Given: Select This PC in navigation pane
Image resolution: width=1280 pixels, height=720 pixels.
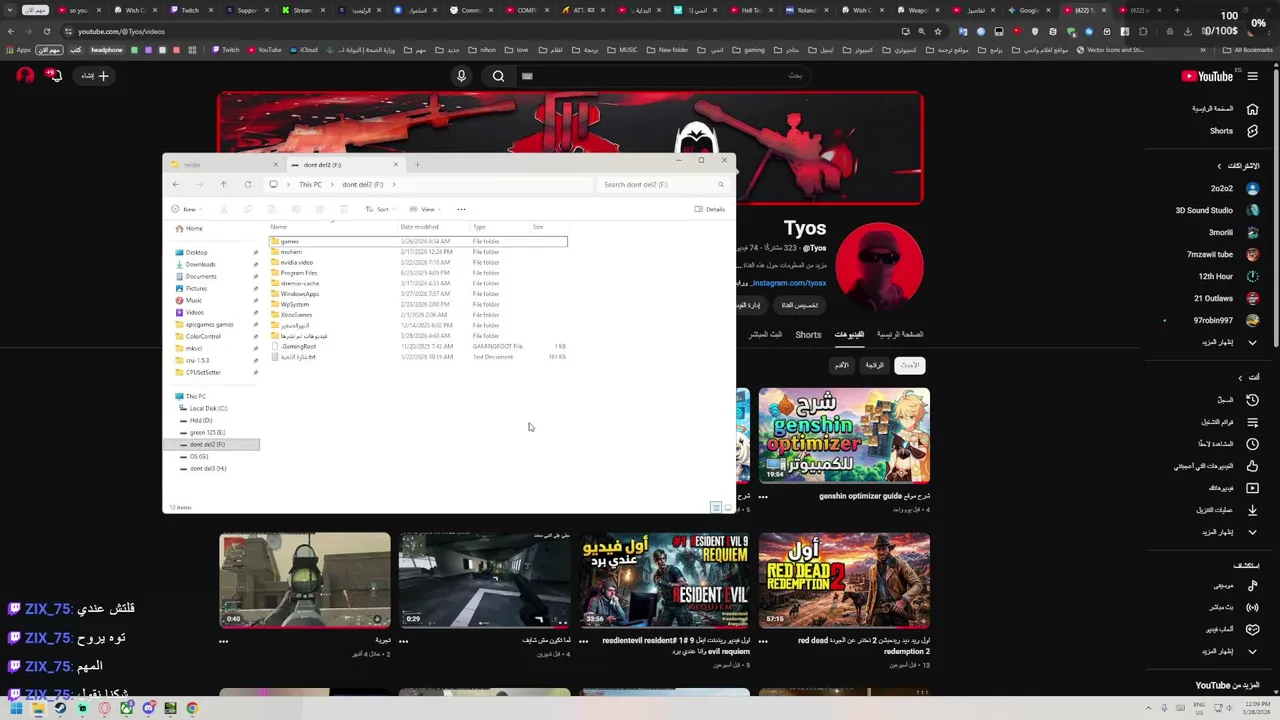Looking at the screenshot, I should coord(195,396).
